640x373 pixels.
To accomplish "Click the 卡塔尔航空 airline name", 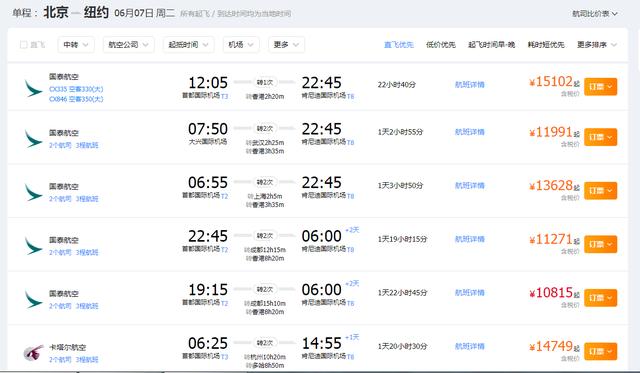I will (67, 347).
